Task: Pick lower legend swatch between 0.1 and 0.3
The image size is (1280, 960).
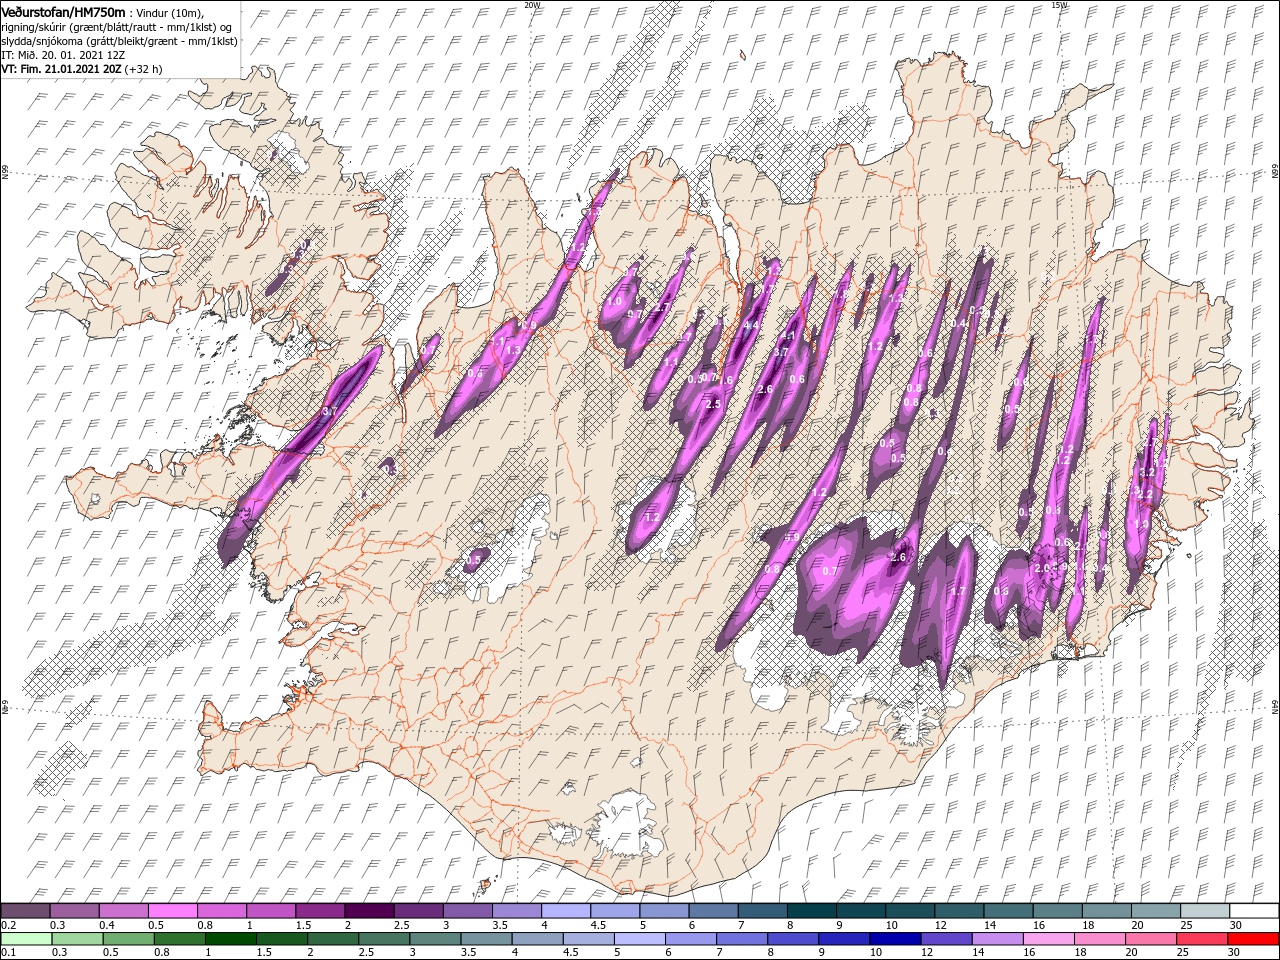Action: tap(26, 939)
